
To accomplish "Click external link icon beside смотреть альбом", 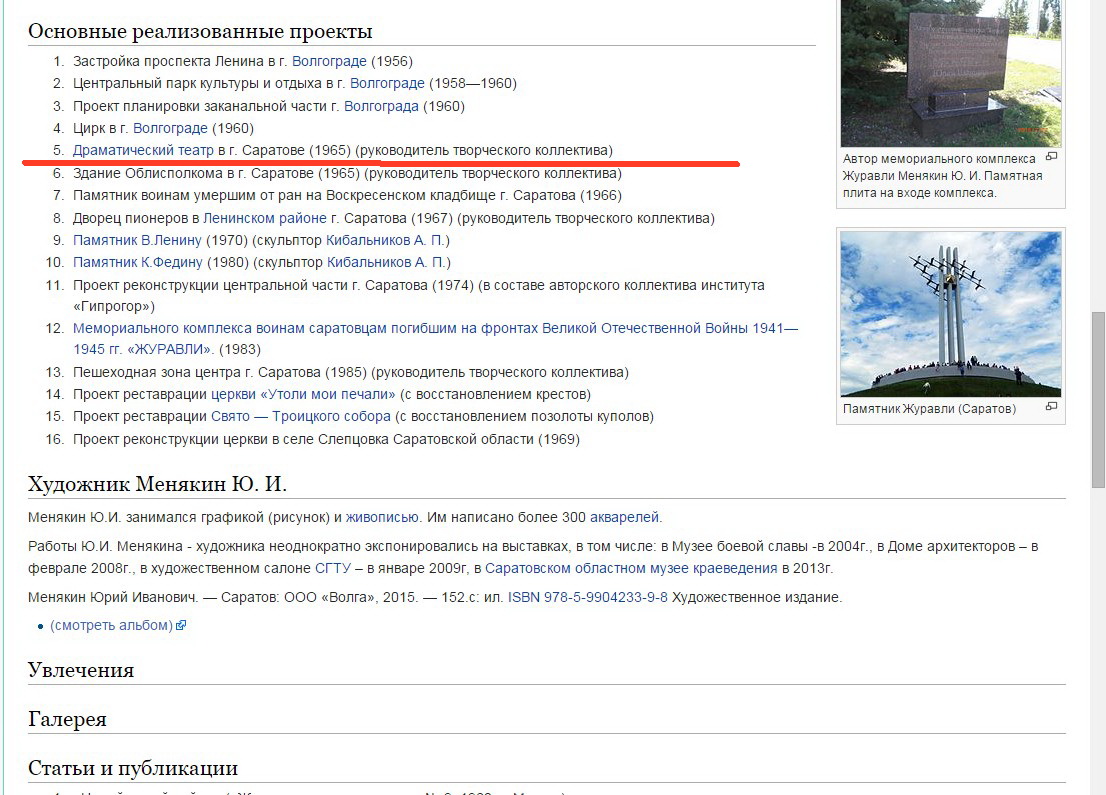I will 181,625.
